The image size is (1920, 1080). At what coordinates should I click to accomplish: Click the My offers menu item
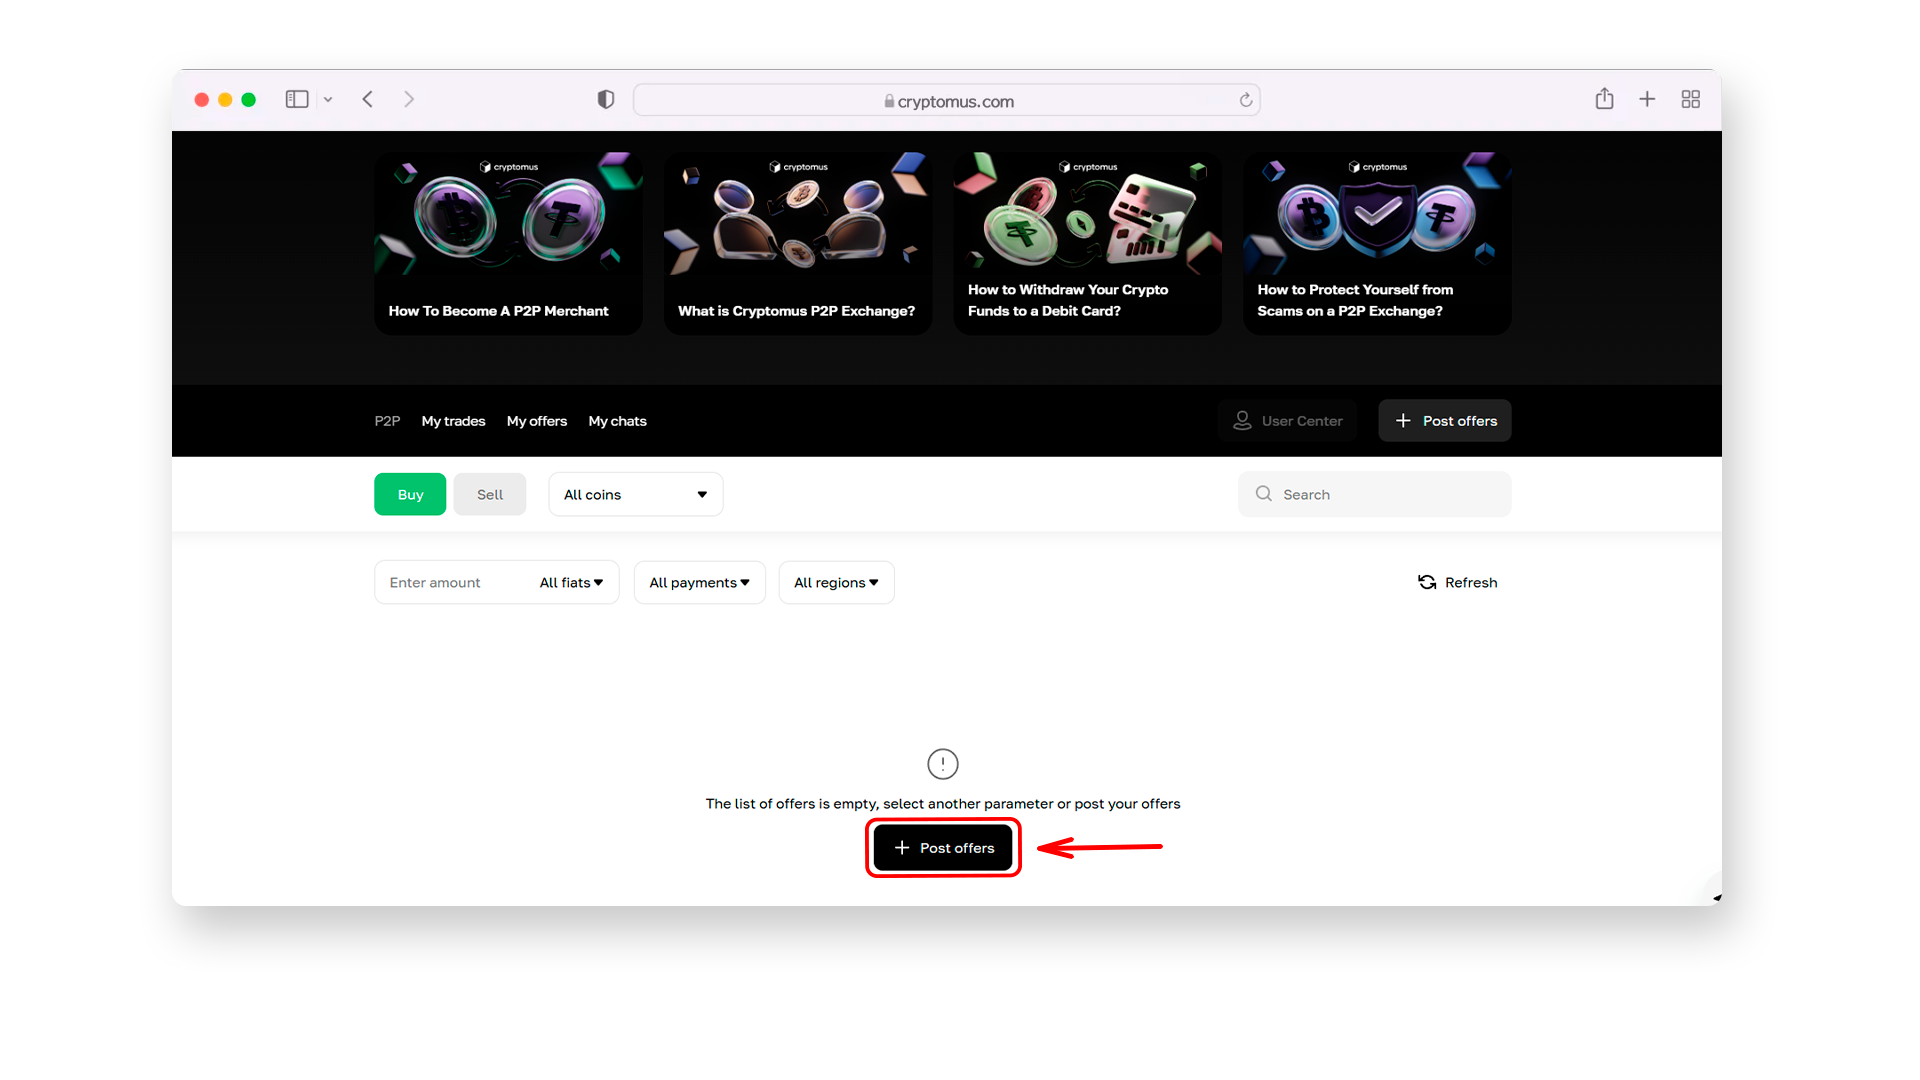click(x=537, y=421)
